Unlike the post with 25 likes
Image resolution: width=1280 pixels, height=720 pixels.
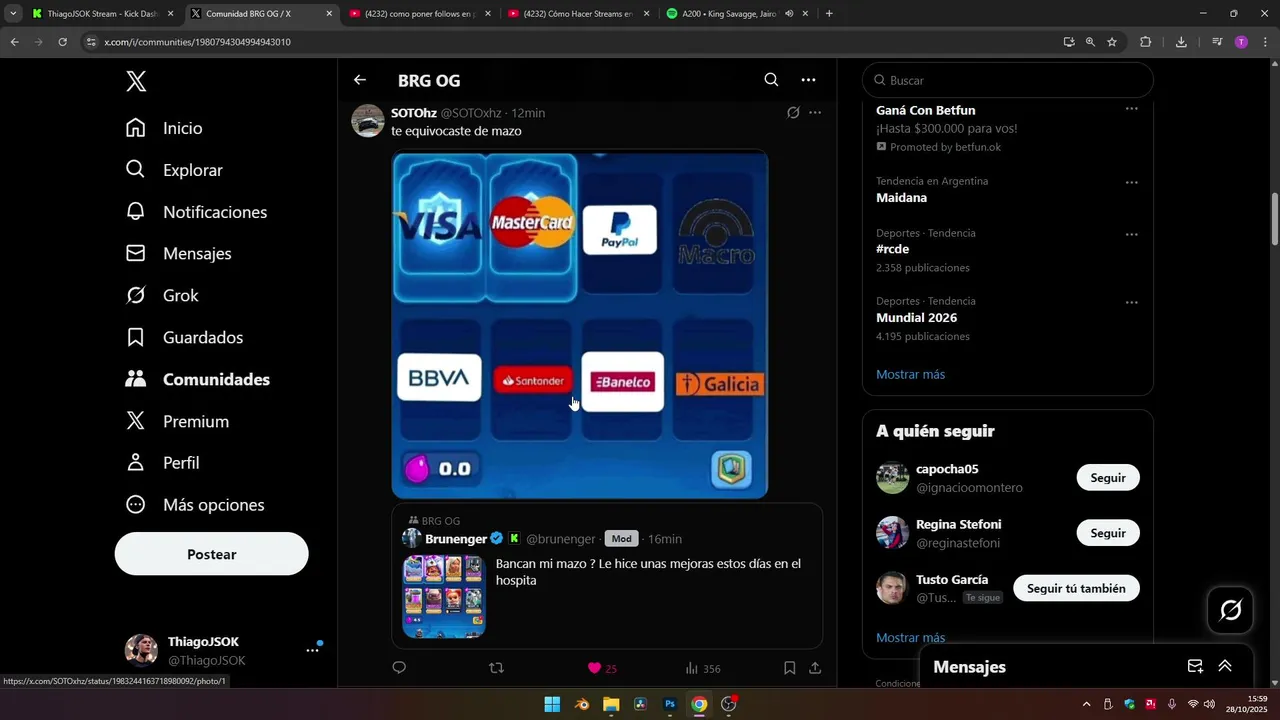(x=602, y=668)
